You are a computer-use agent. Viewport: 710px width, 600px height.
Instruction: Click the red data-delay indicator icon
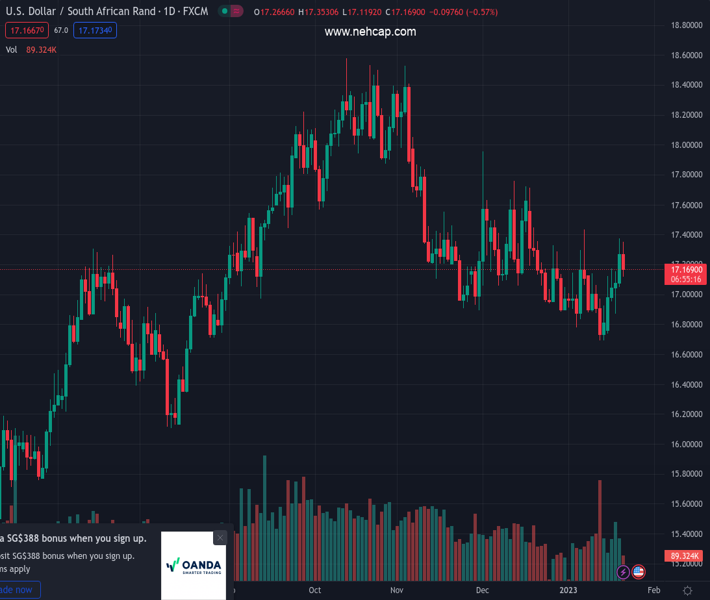(238, 12)
